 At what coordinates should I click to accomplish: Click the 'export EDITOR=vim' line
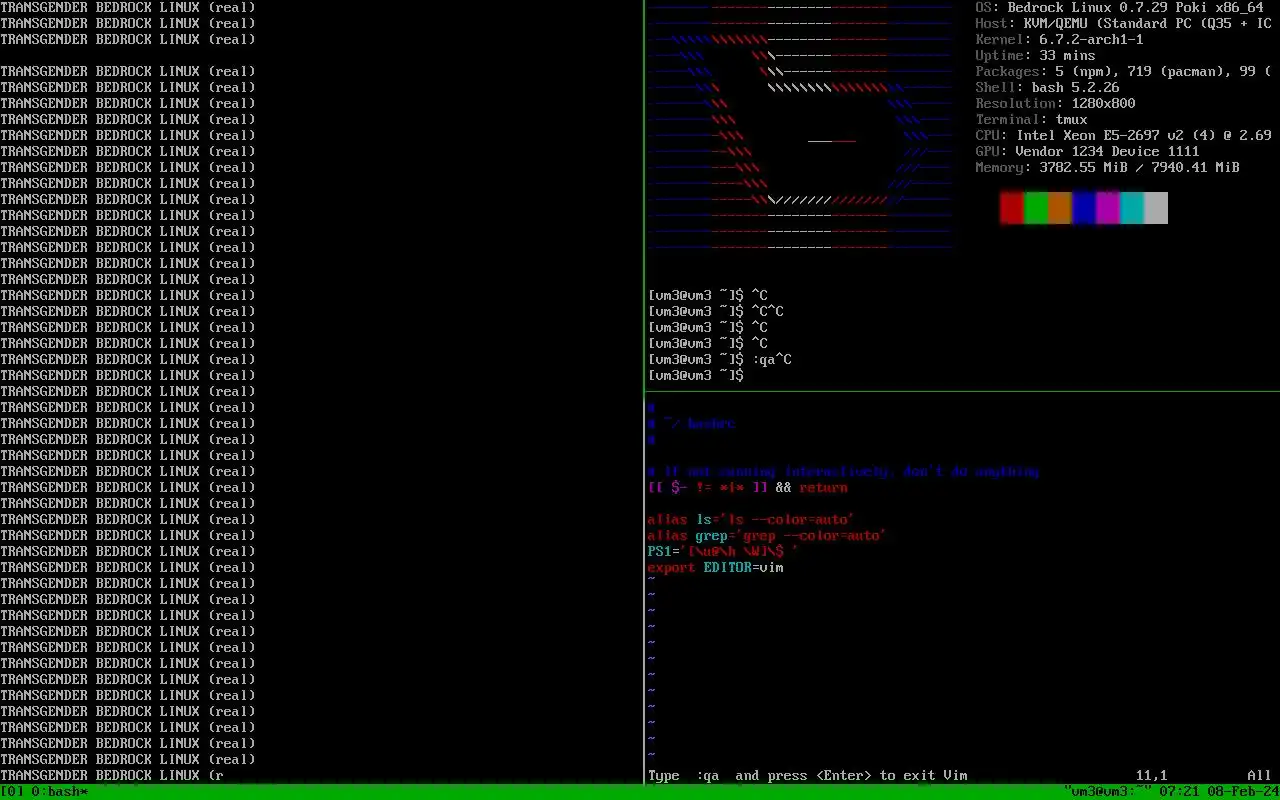point(716,568)
